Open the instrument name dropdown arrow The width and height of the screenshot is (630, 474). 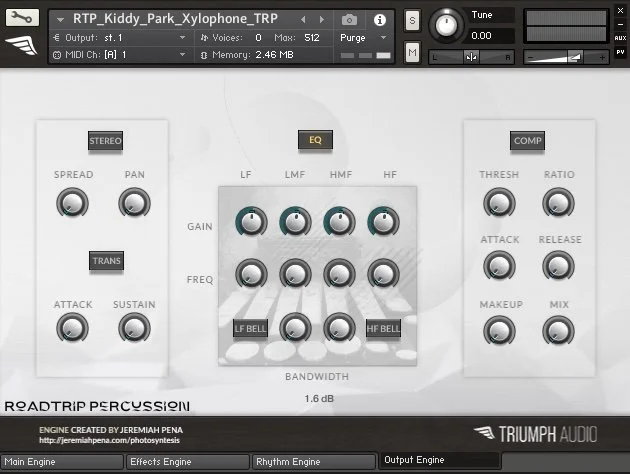(60, 19)
